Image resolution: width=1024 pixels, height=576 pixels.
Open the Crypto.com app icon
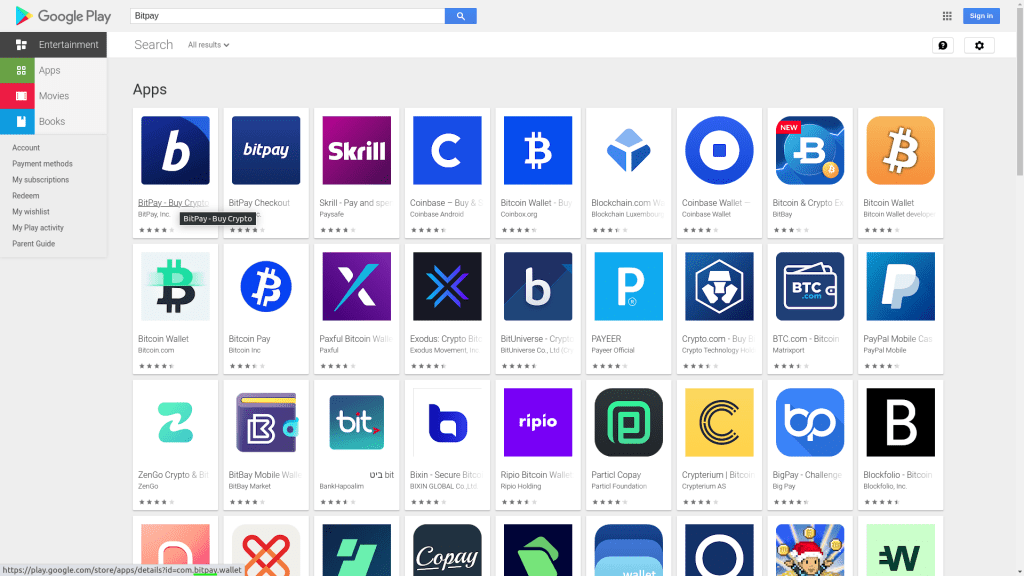[719, 287]
